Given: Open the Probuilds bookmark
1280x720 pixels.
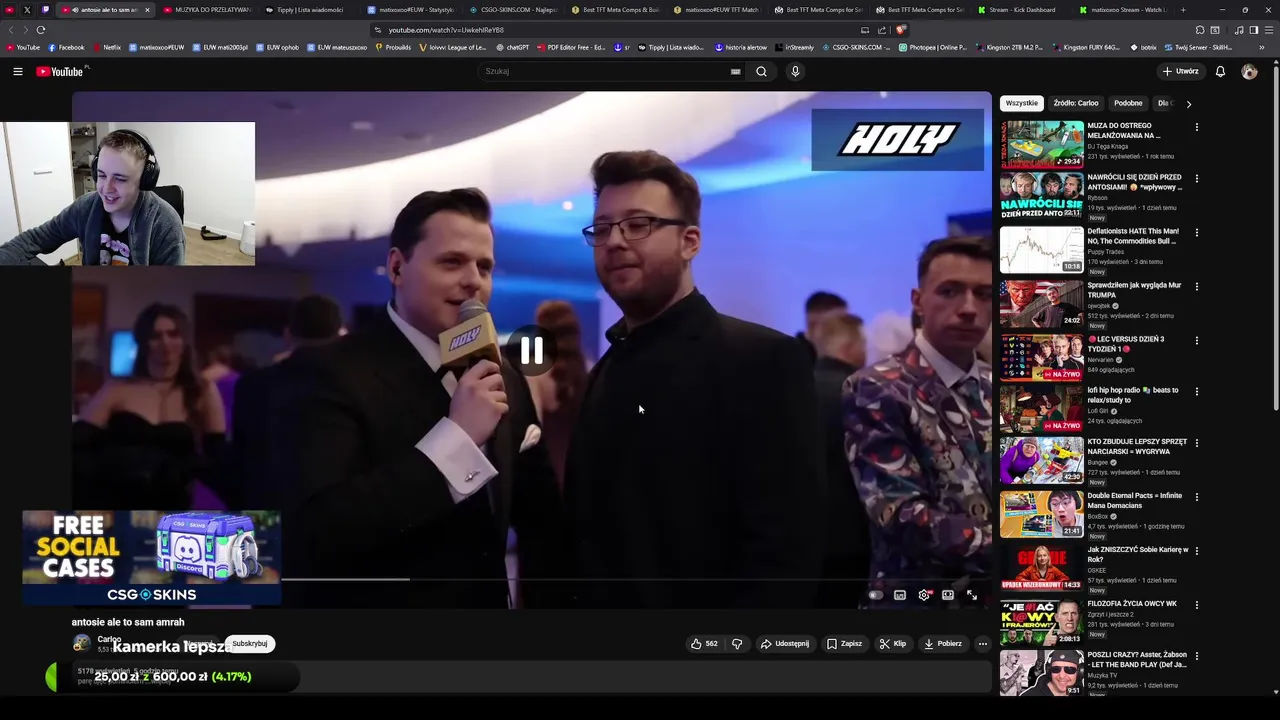Looking at the screenshot, I should [393, 47].
